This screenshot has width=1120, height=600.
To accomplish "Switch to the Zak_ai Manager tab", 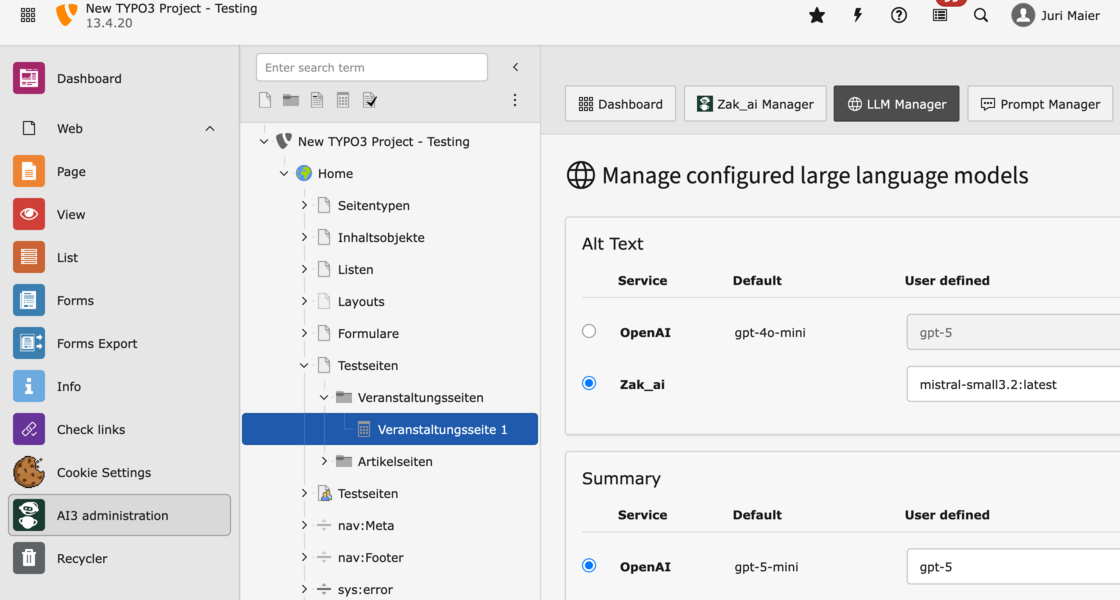I will coord(755,104).
